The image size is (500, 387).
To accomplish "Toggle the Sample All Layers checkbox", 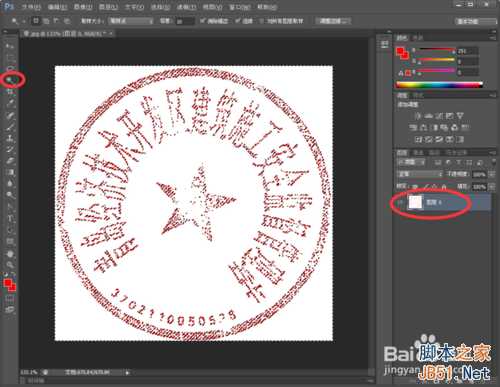I will [x=262, y=21].
